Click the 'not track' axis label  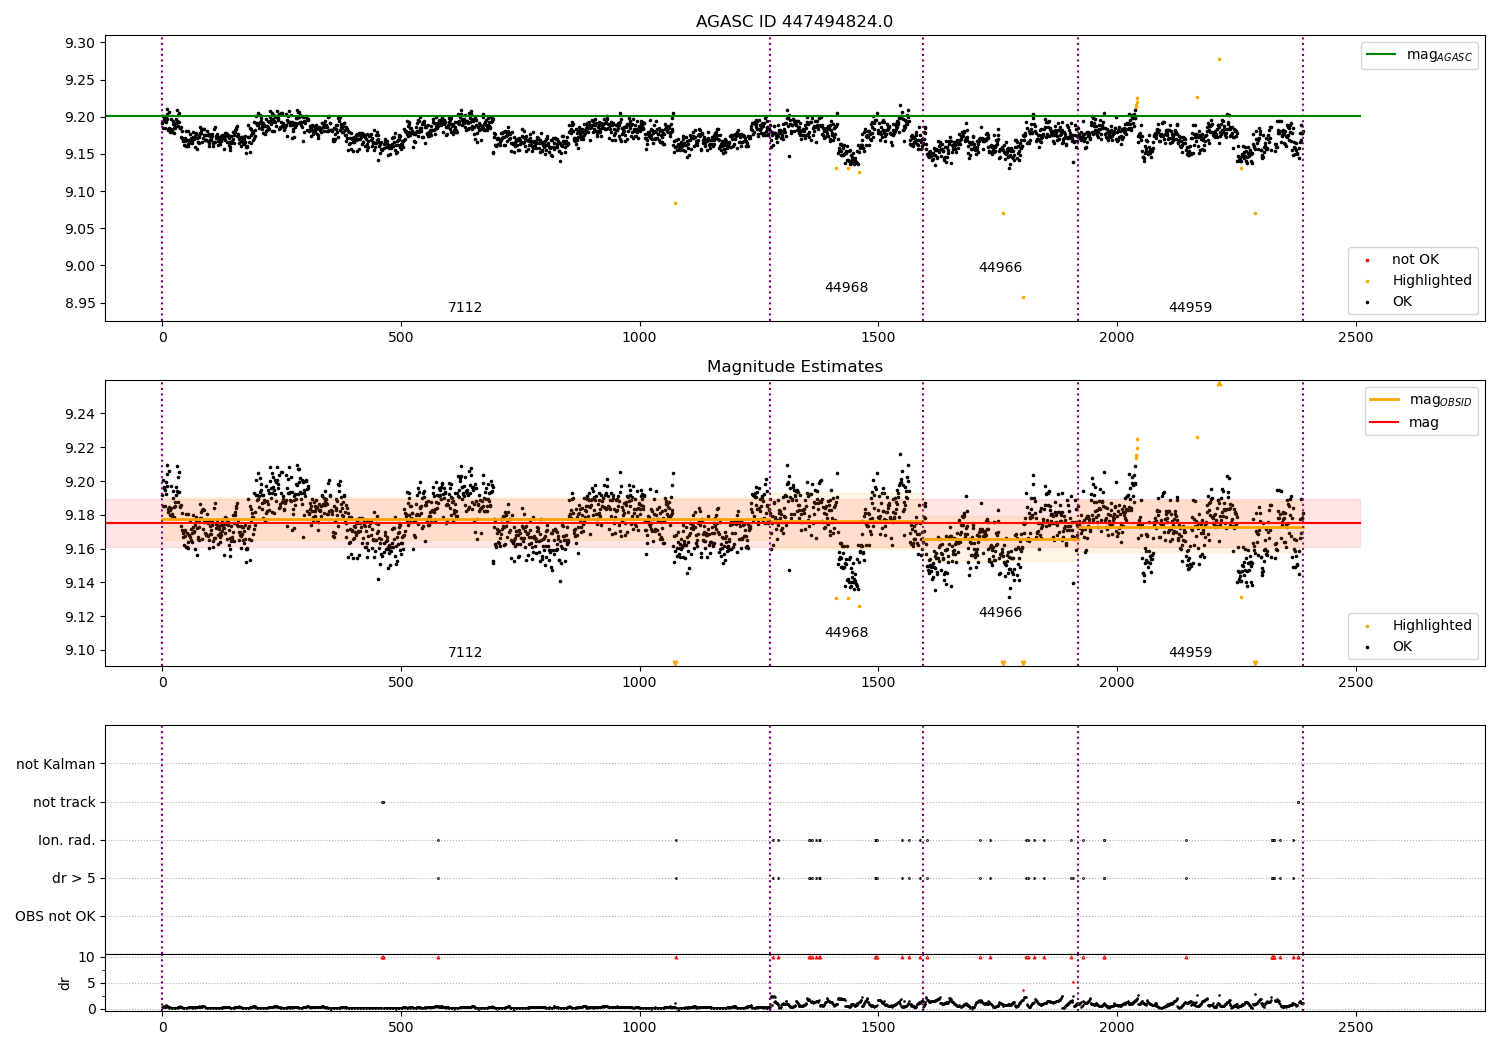(64, 803)
